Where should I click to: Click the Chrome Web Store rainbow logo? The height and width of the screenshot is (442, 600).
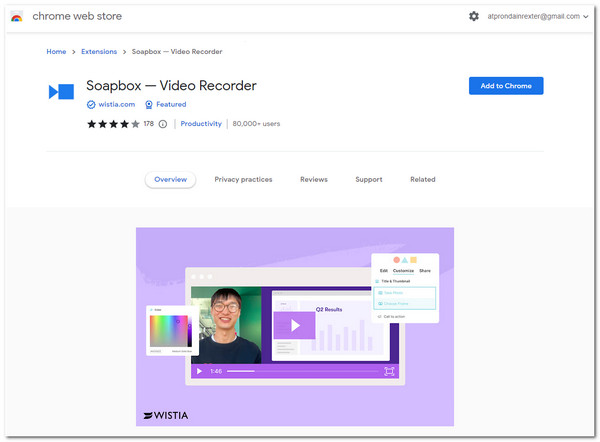16,16
